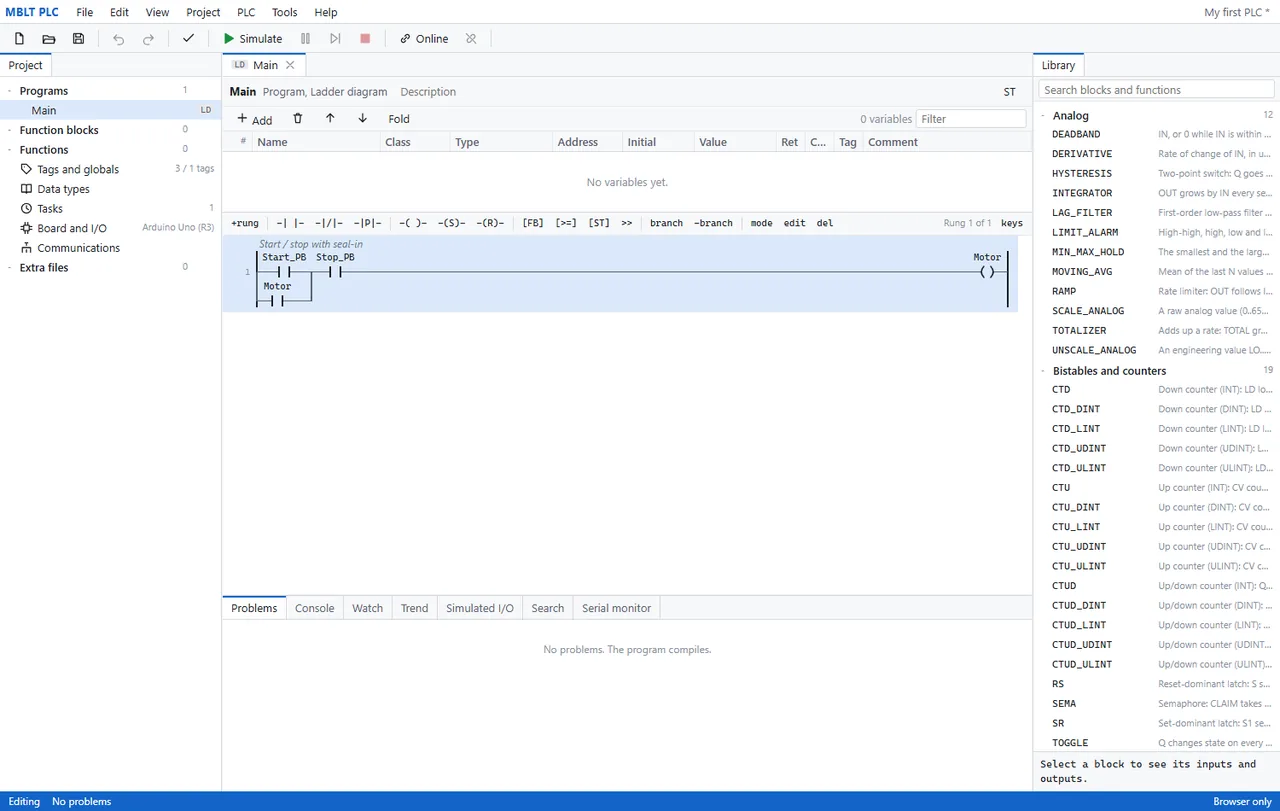
Task: Open the PLC menu
Action: coord(246,12)
